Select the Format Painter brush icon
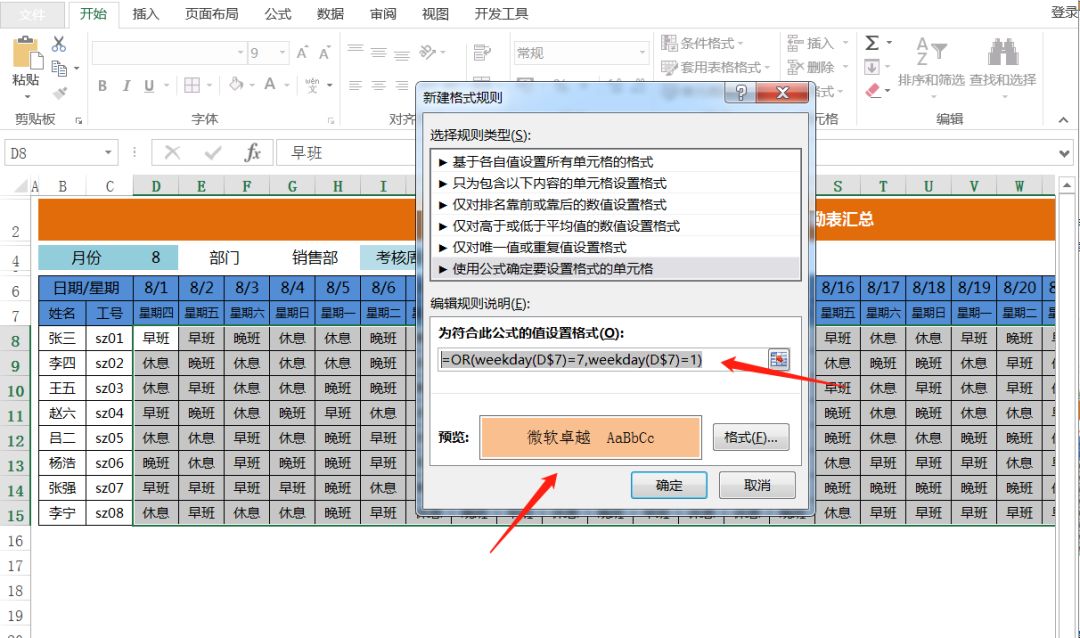Image resolution: width=1080 pixels, height=638 pixels. 58,92
